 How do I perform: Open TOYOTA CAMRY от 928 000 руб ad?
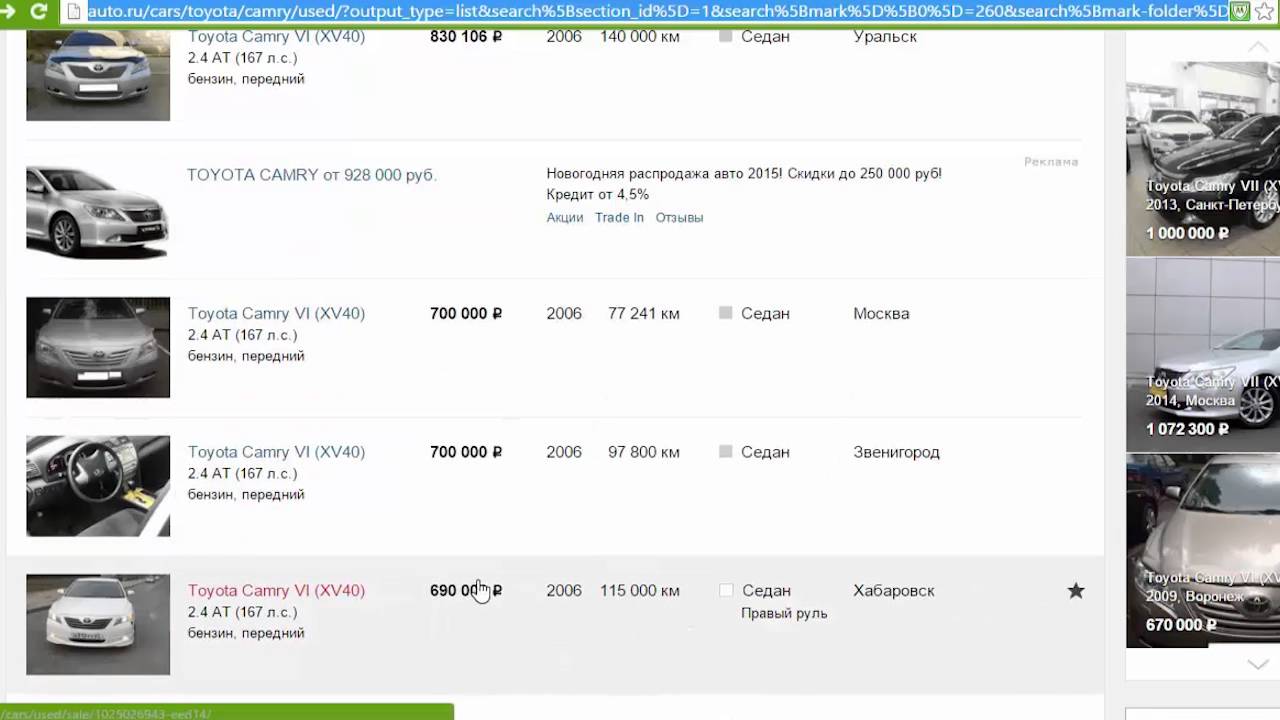click(x=312, y=175)
